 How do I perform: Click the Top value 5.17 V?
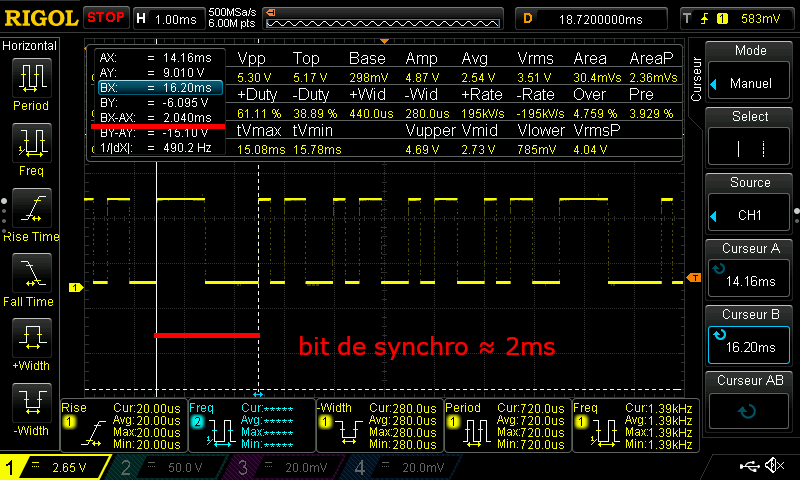310,78
